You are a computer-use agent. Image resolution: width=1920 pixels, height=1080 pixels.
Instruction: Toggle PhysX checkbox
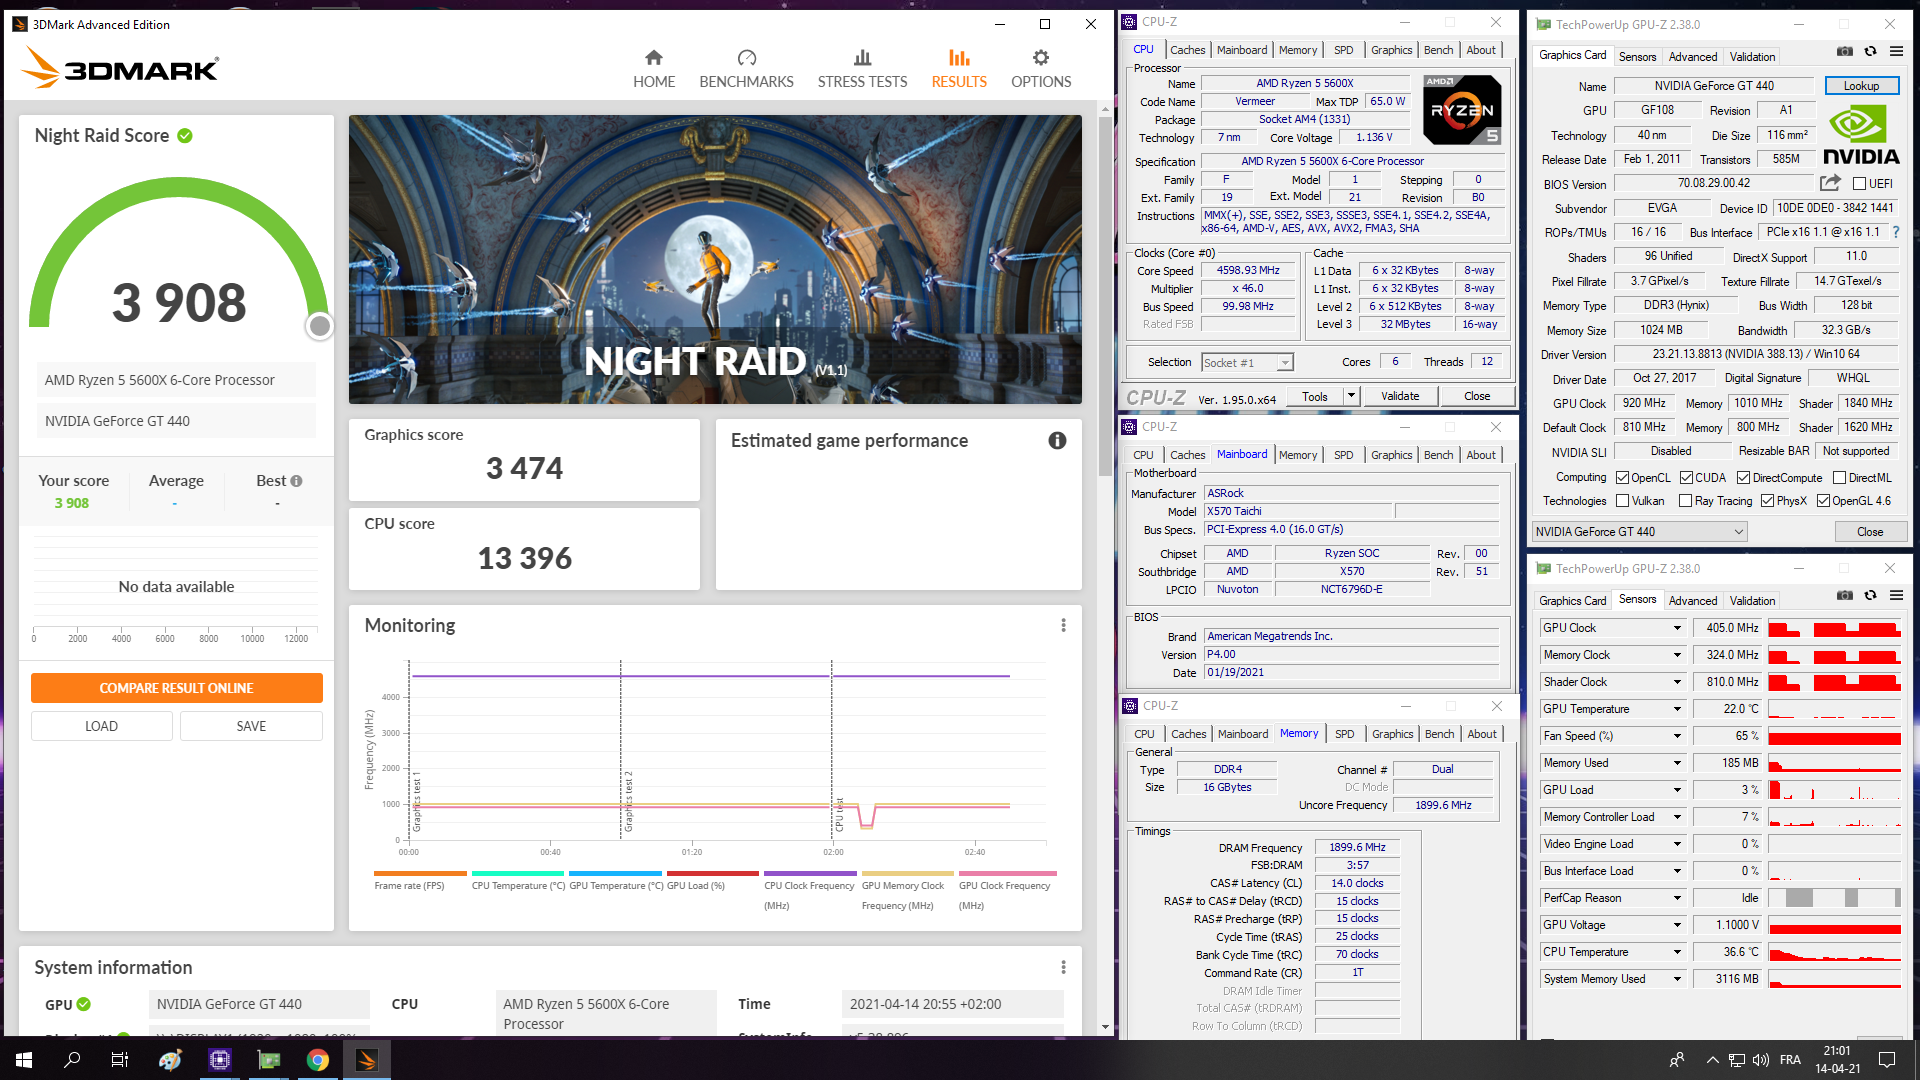point(1767,501)
